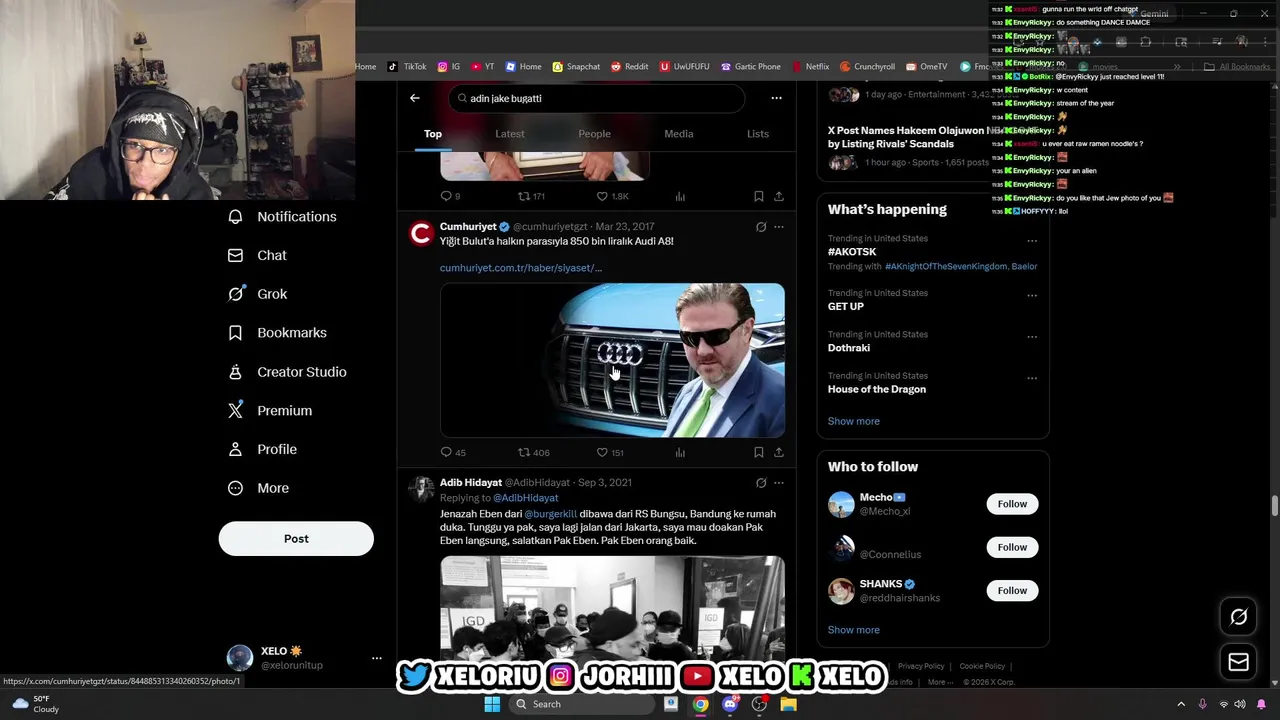Image resolution: width=1280 pixels, height=720 pixels.
Task: Bookmark the post with 1.8K likes
Action: point(759,197)
